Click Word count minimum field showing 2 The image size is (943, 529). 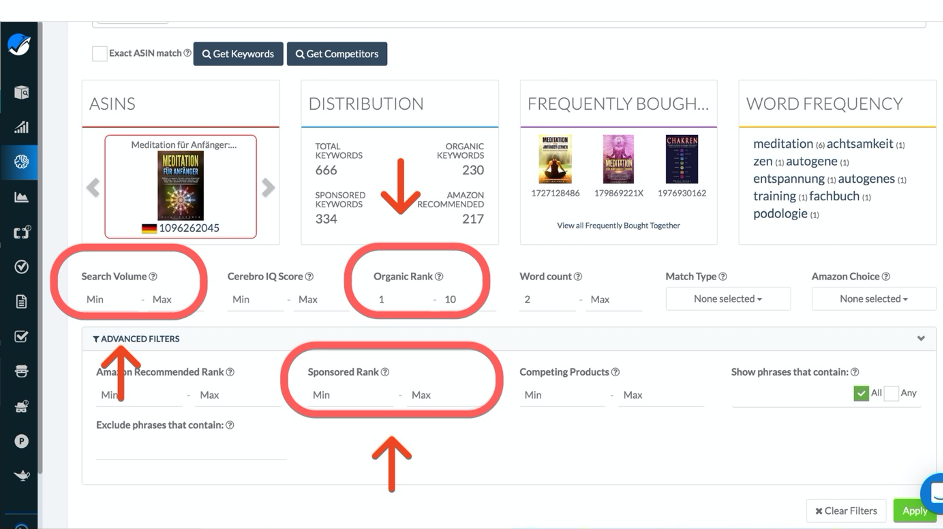(548, 299)
